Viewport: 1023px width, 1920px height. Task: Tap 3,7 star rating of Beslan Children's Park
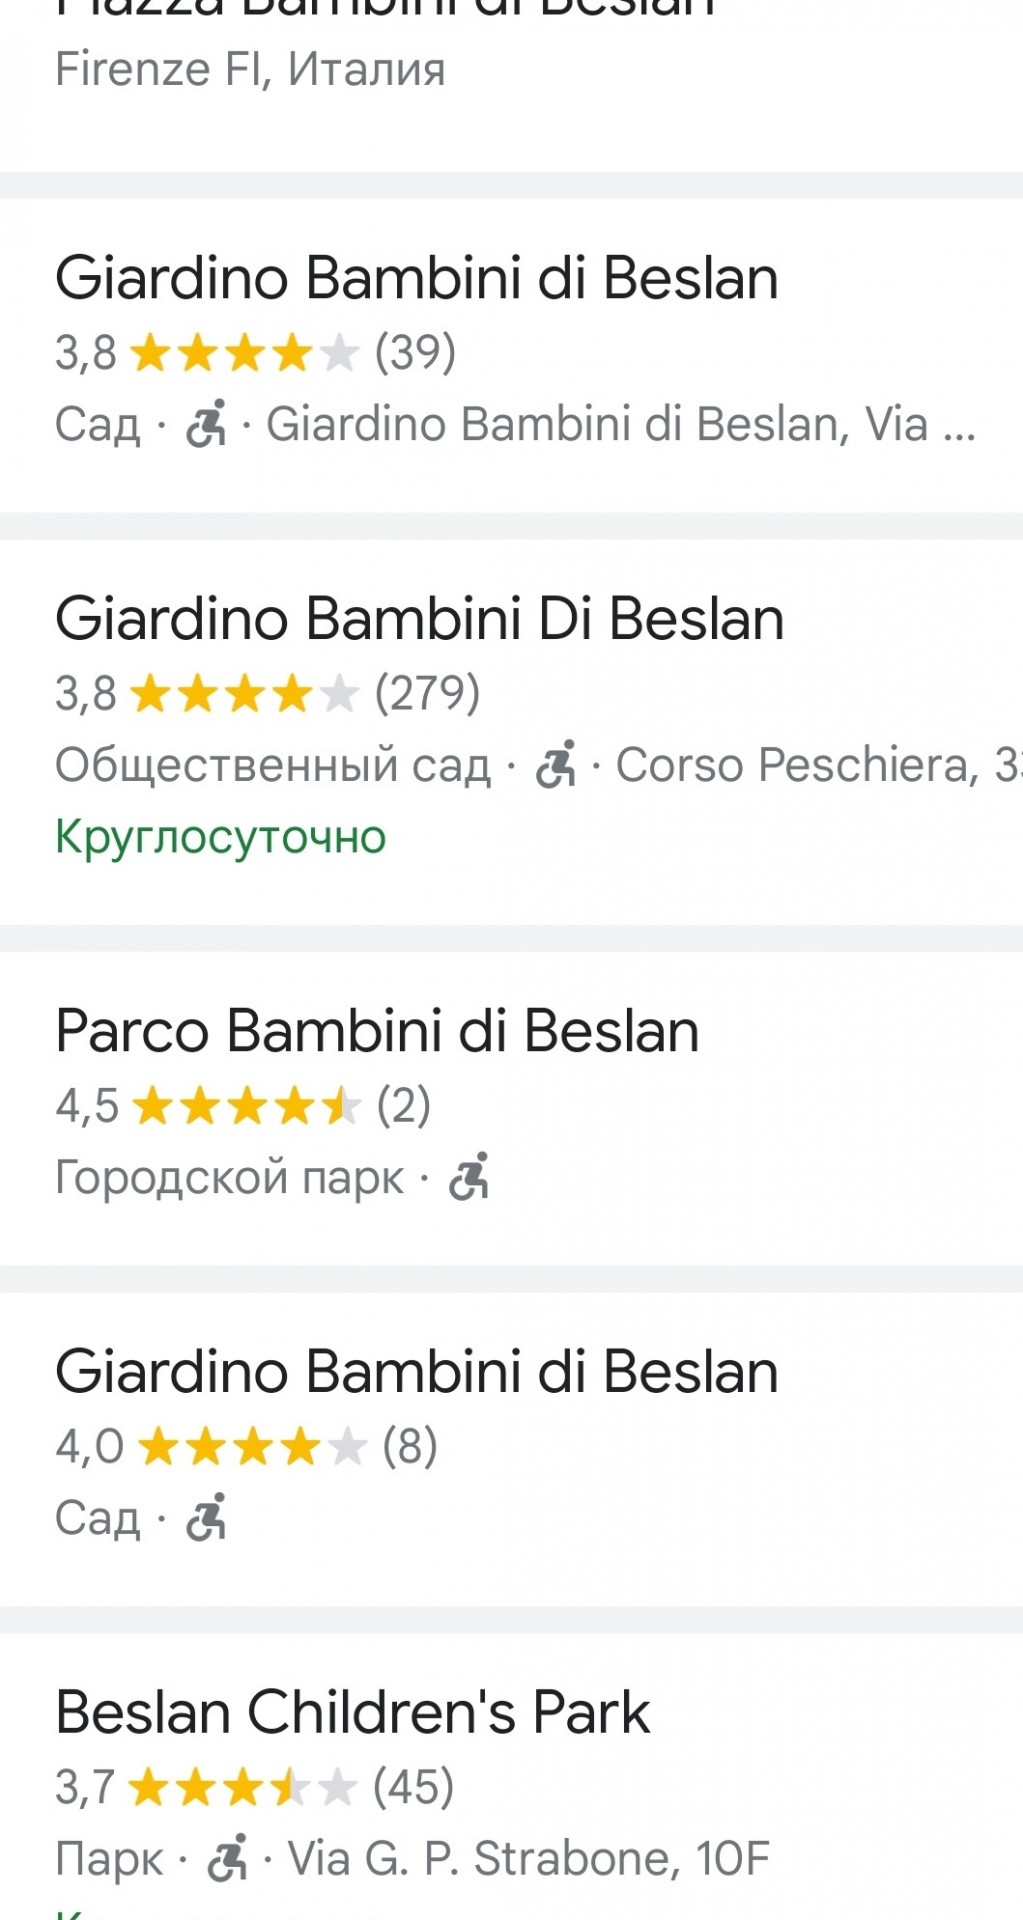coord(243,1787)
